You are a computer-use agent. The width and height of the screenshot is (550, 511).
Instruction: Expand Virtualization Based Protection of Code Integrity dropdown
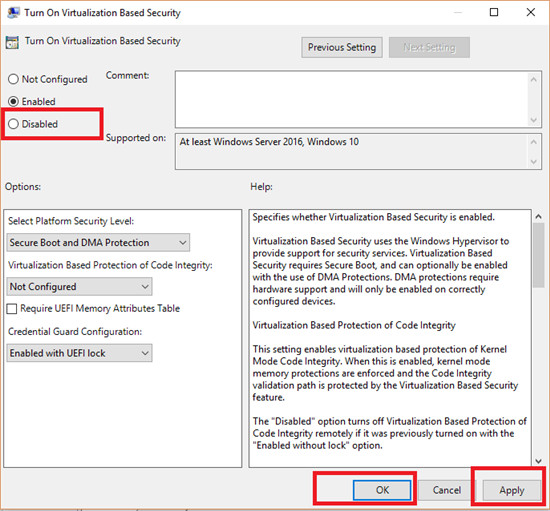pos(79,287)
